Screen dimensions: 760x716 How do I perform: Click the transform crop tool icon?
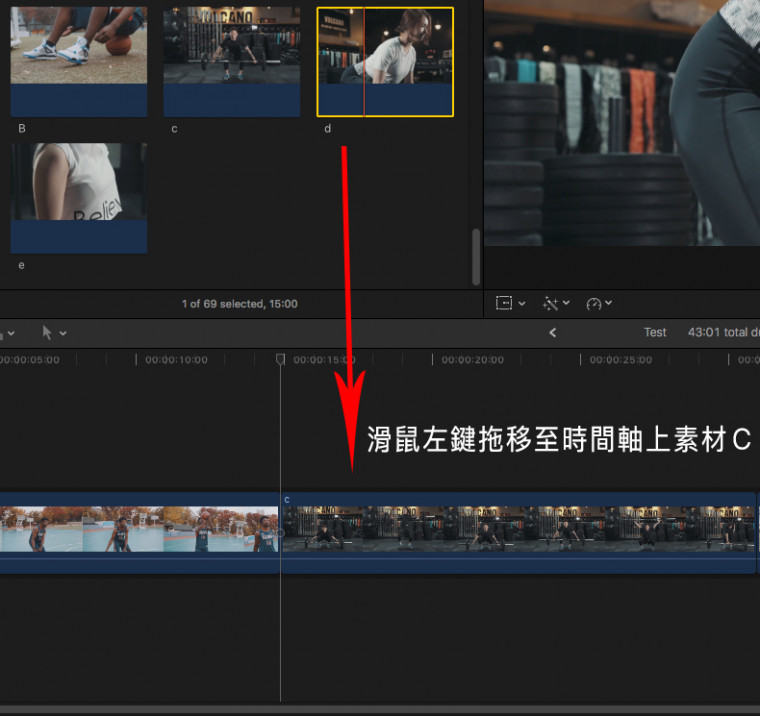504,303
